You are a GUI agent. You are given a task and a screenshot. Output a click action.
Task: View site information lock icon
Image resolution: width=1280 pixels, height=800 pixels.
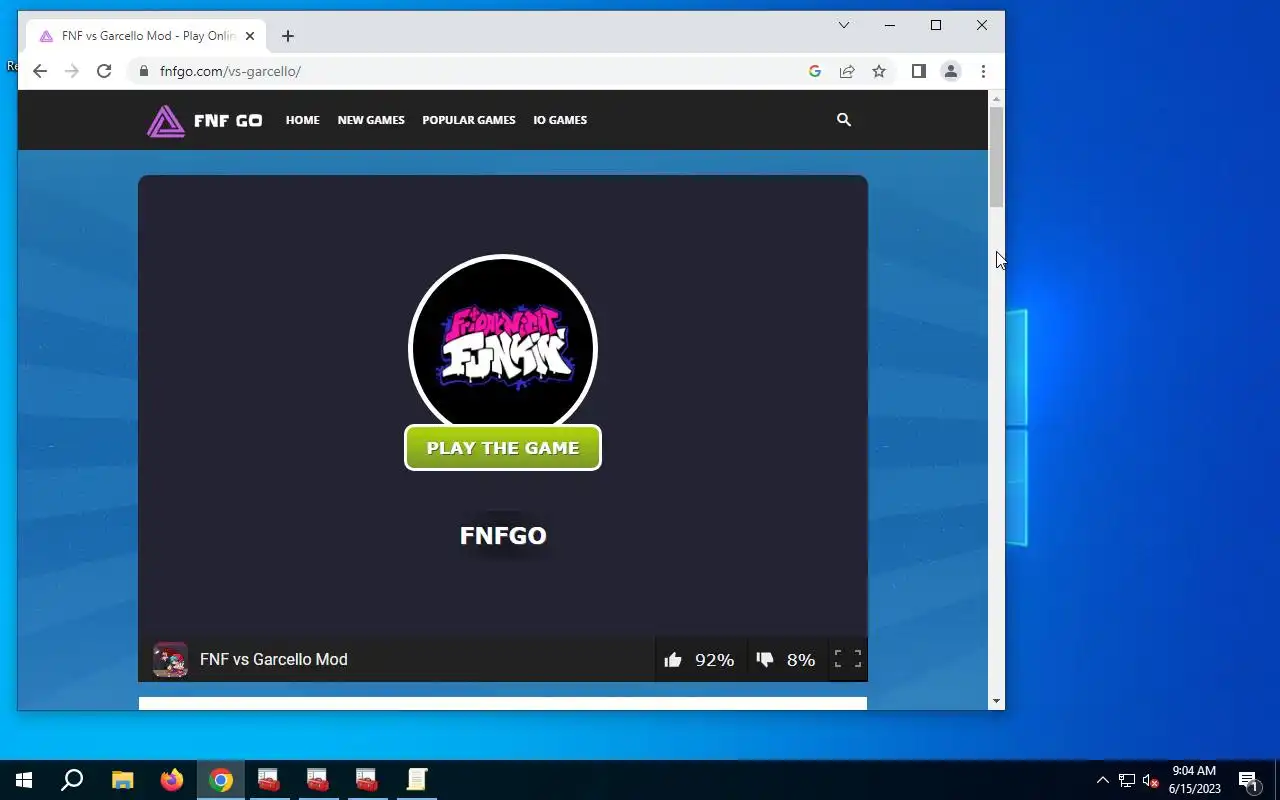[x=144, y=71]
